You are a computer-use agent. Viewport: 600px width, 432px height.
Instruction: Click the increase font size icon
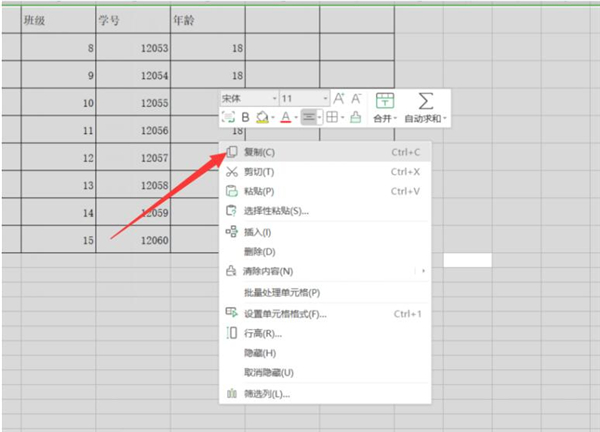coord(338,98)
